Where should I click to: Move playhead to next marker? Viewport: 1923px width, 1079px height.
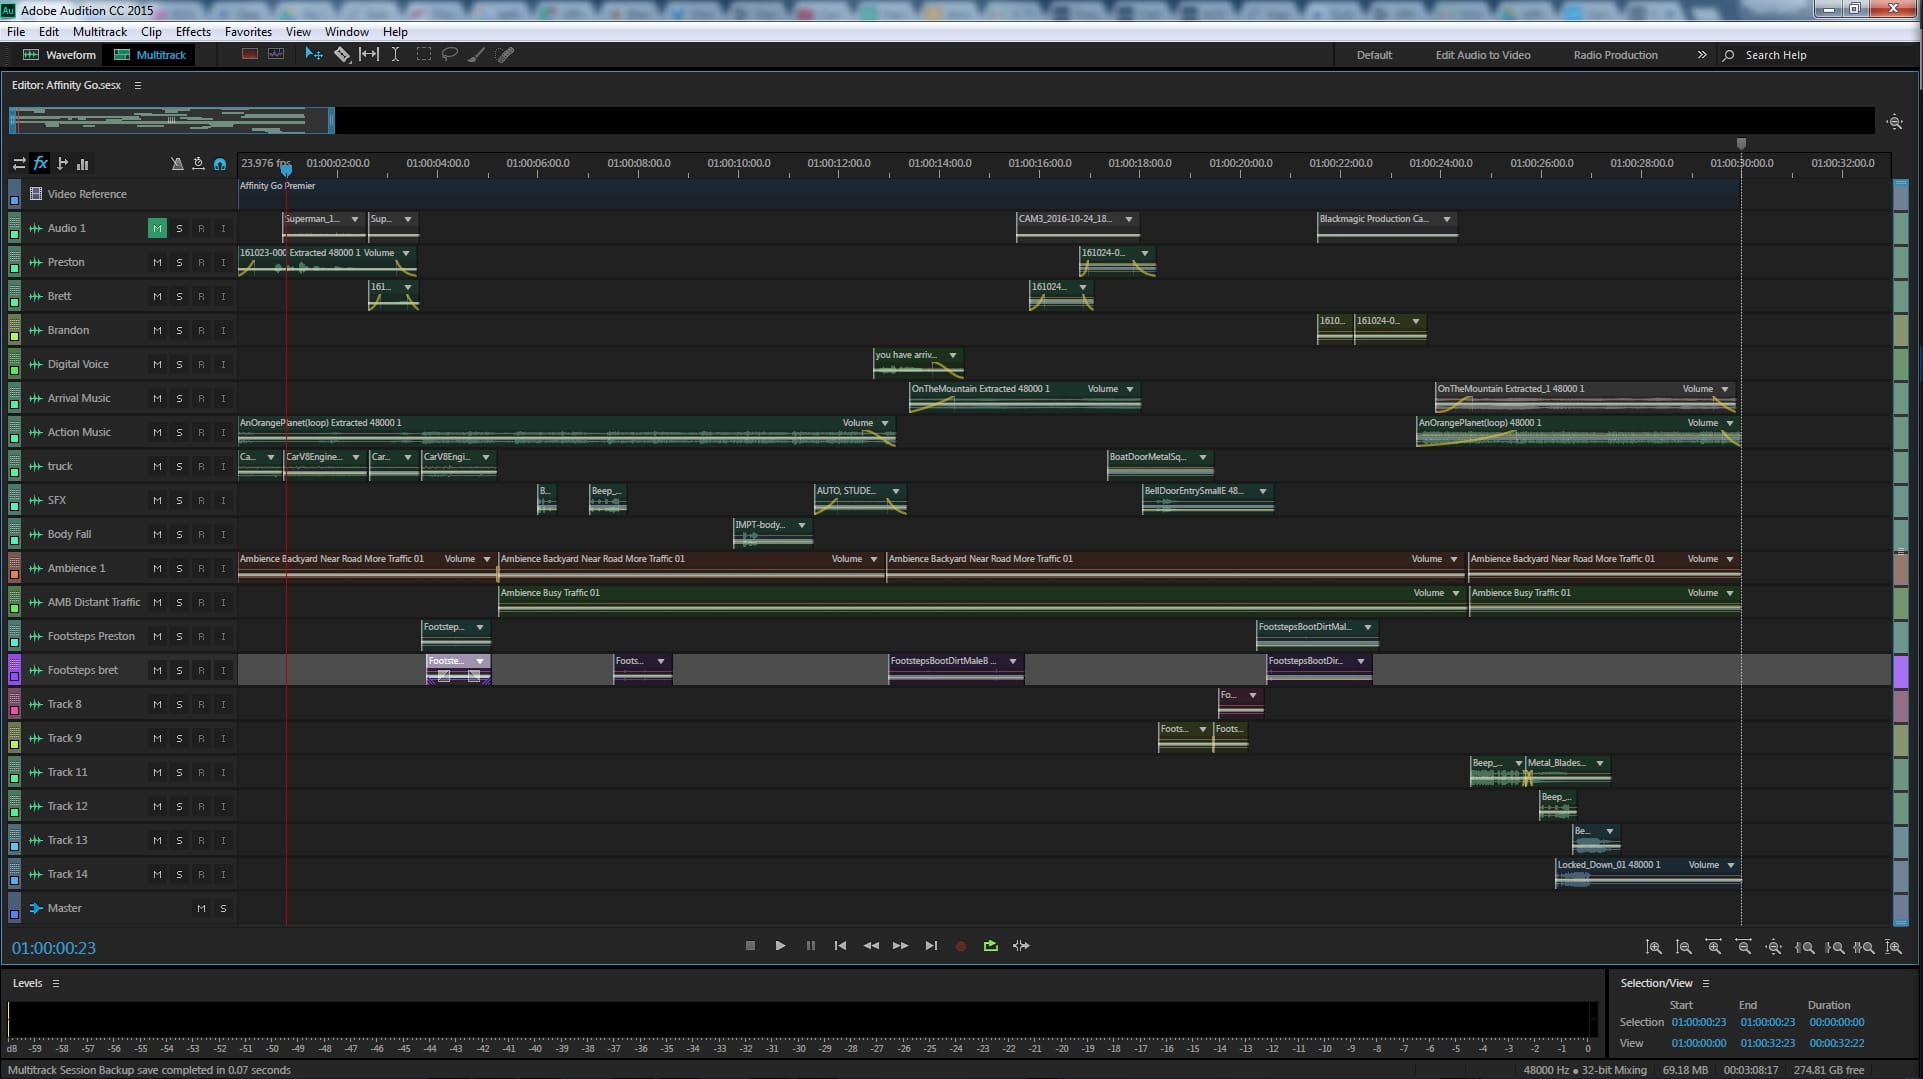[931, 945]
